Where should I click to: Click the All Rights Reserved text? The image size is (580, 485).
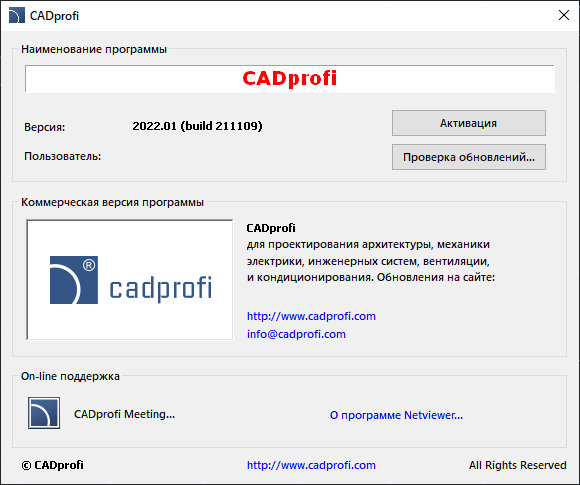pos(517,465)
